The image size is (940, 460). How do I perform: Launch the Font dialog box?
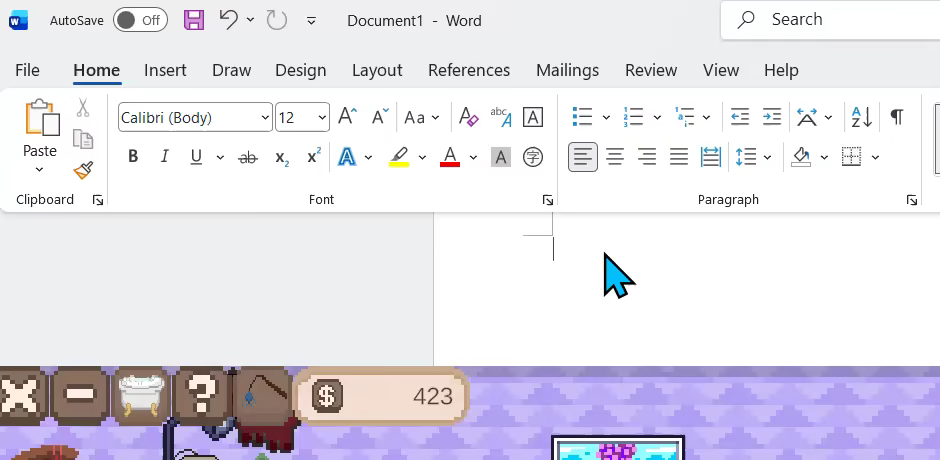(547, 200)
